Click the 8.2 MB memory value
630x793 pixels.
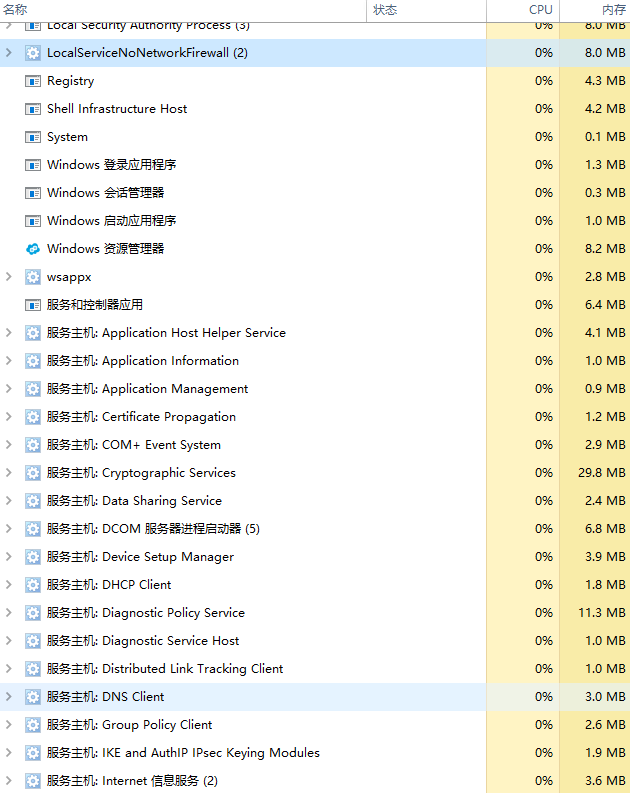click(x=605, y=249)
